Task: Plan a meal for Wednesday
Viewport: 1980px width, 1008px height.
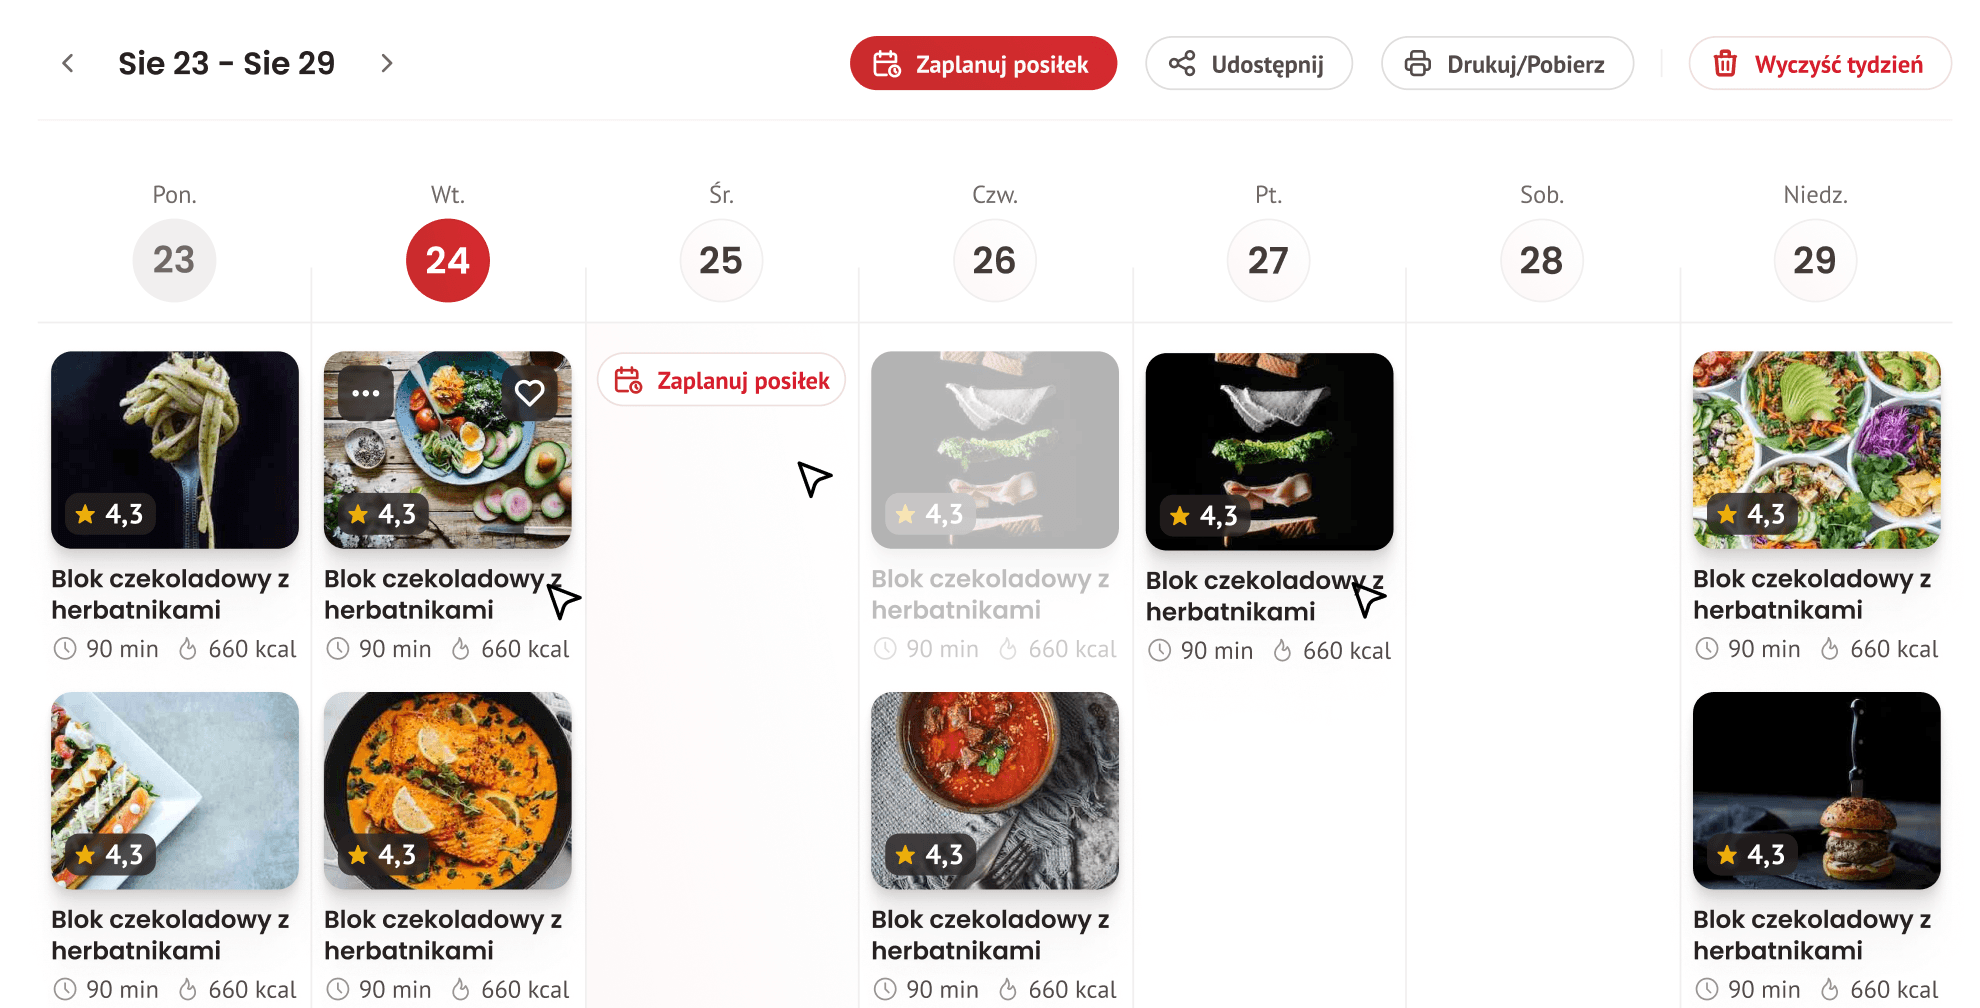Action: coord(721,381)
